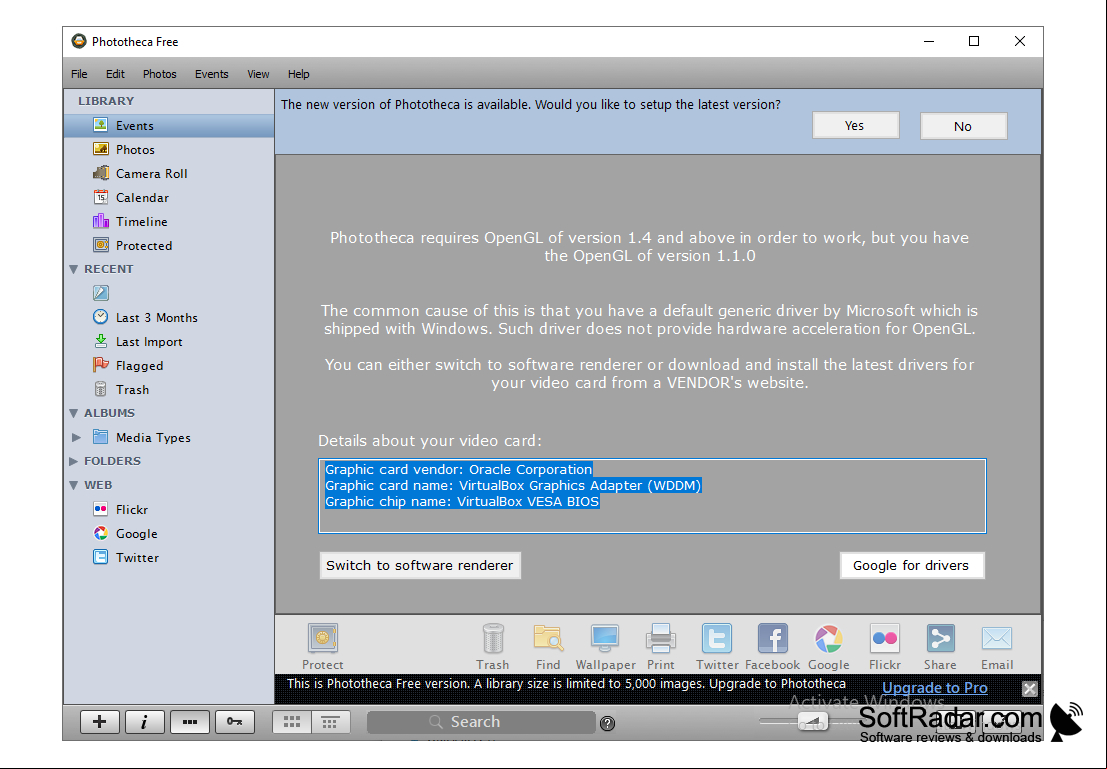The width and height of the screenshot is (1107, 769).
Task: Click the Trash can toolbar icon
Action: 493,646
